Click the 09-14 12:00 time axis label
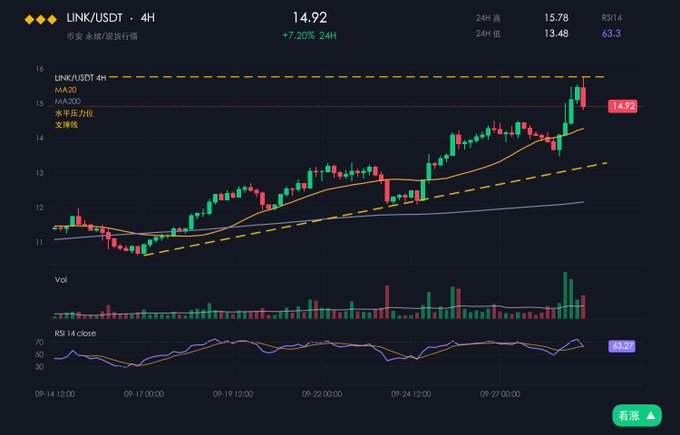The height and width of the screenshot is (435, 680). (55, 394)
